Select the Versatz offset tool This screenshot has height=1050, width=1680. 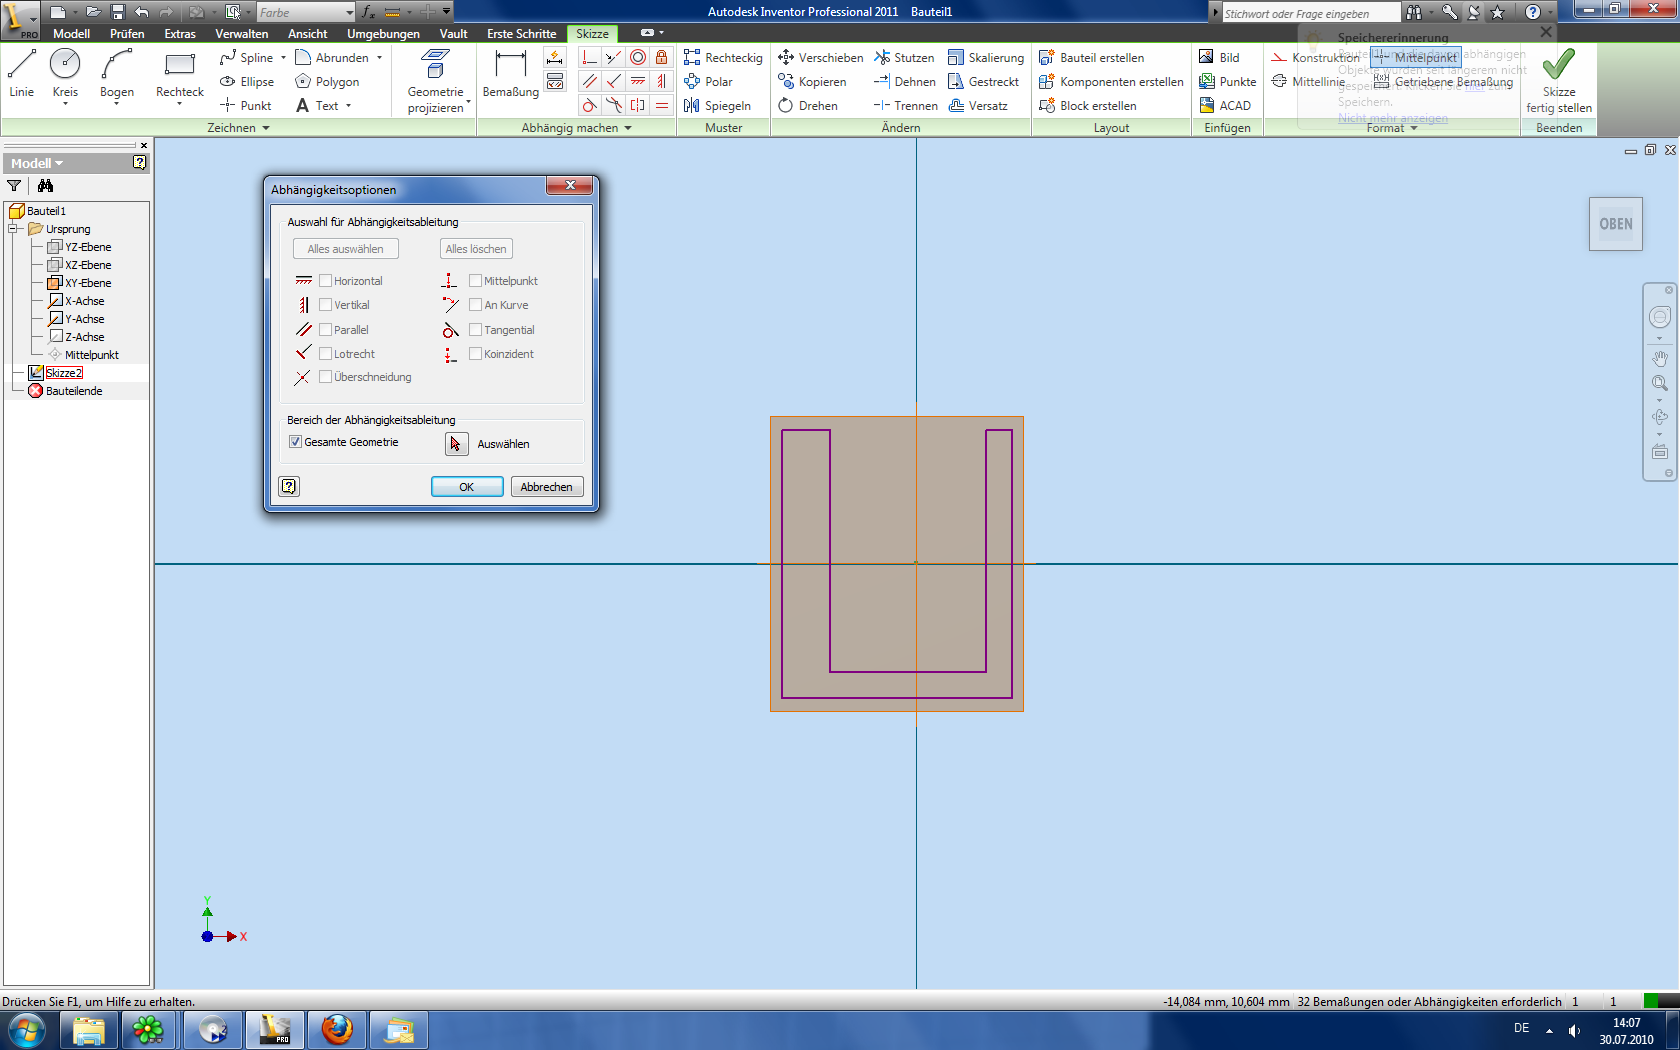pyautogui.click(x=978, y=106)
